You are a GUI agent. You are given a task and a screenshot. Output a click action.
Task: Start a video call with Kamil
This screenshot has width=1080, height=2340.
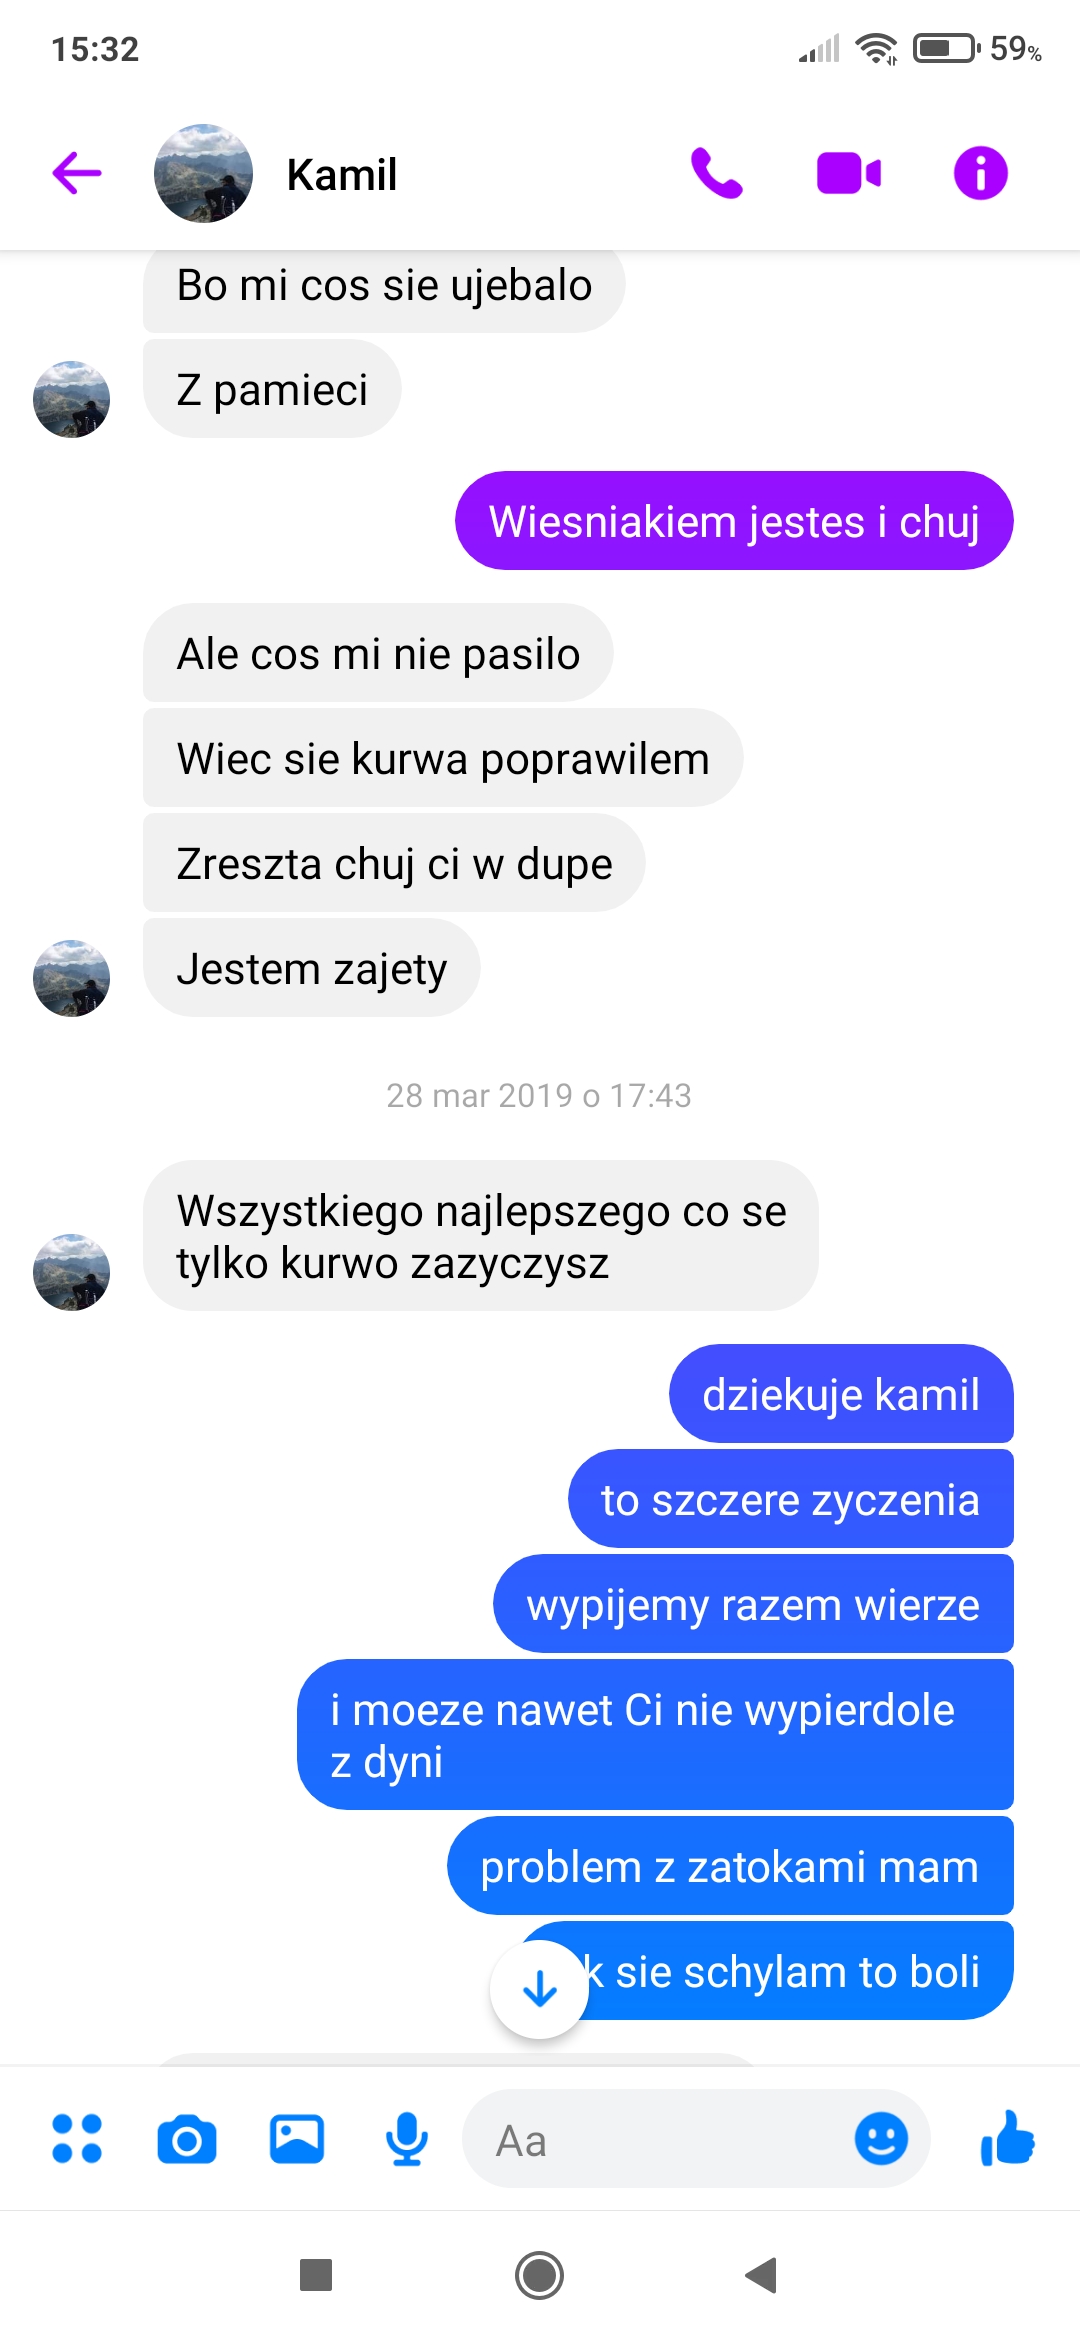(849, 173)
